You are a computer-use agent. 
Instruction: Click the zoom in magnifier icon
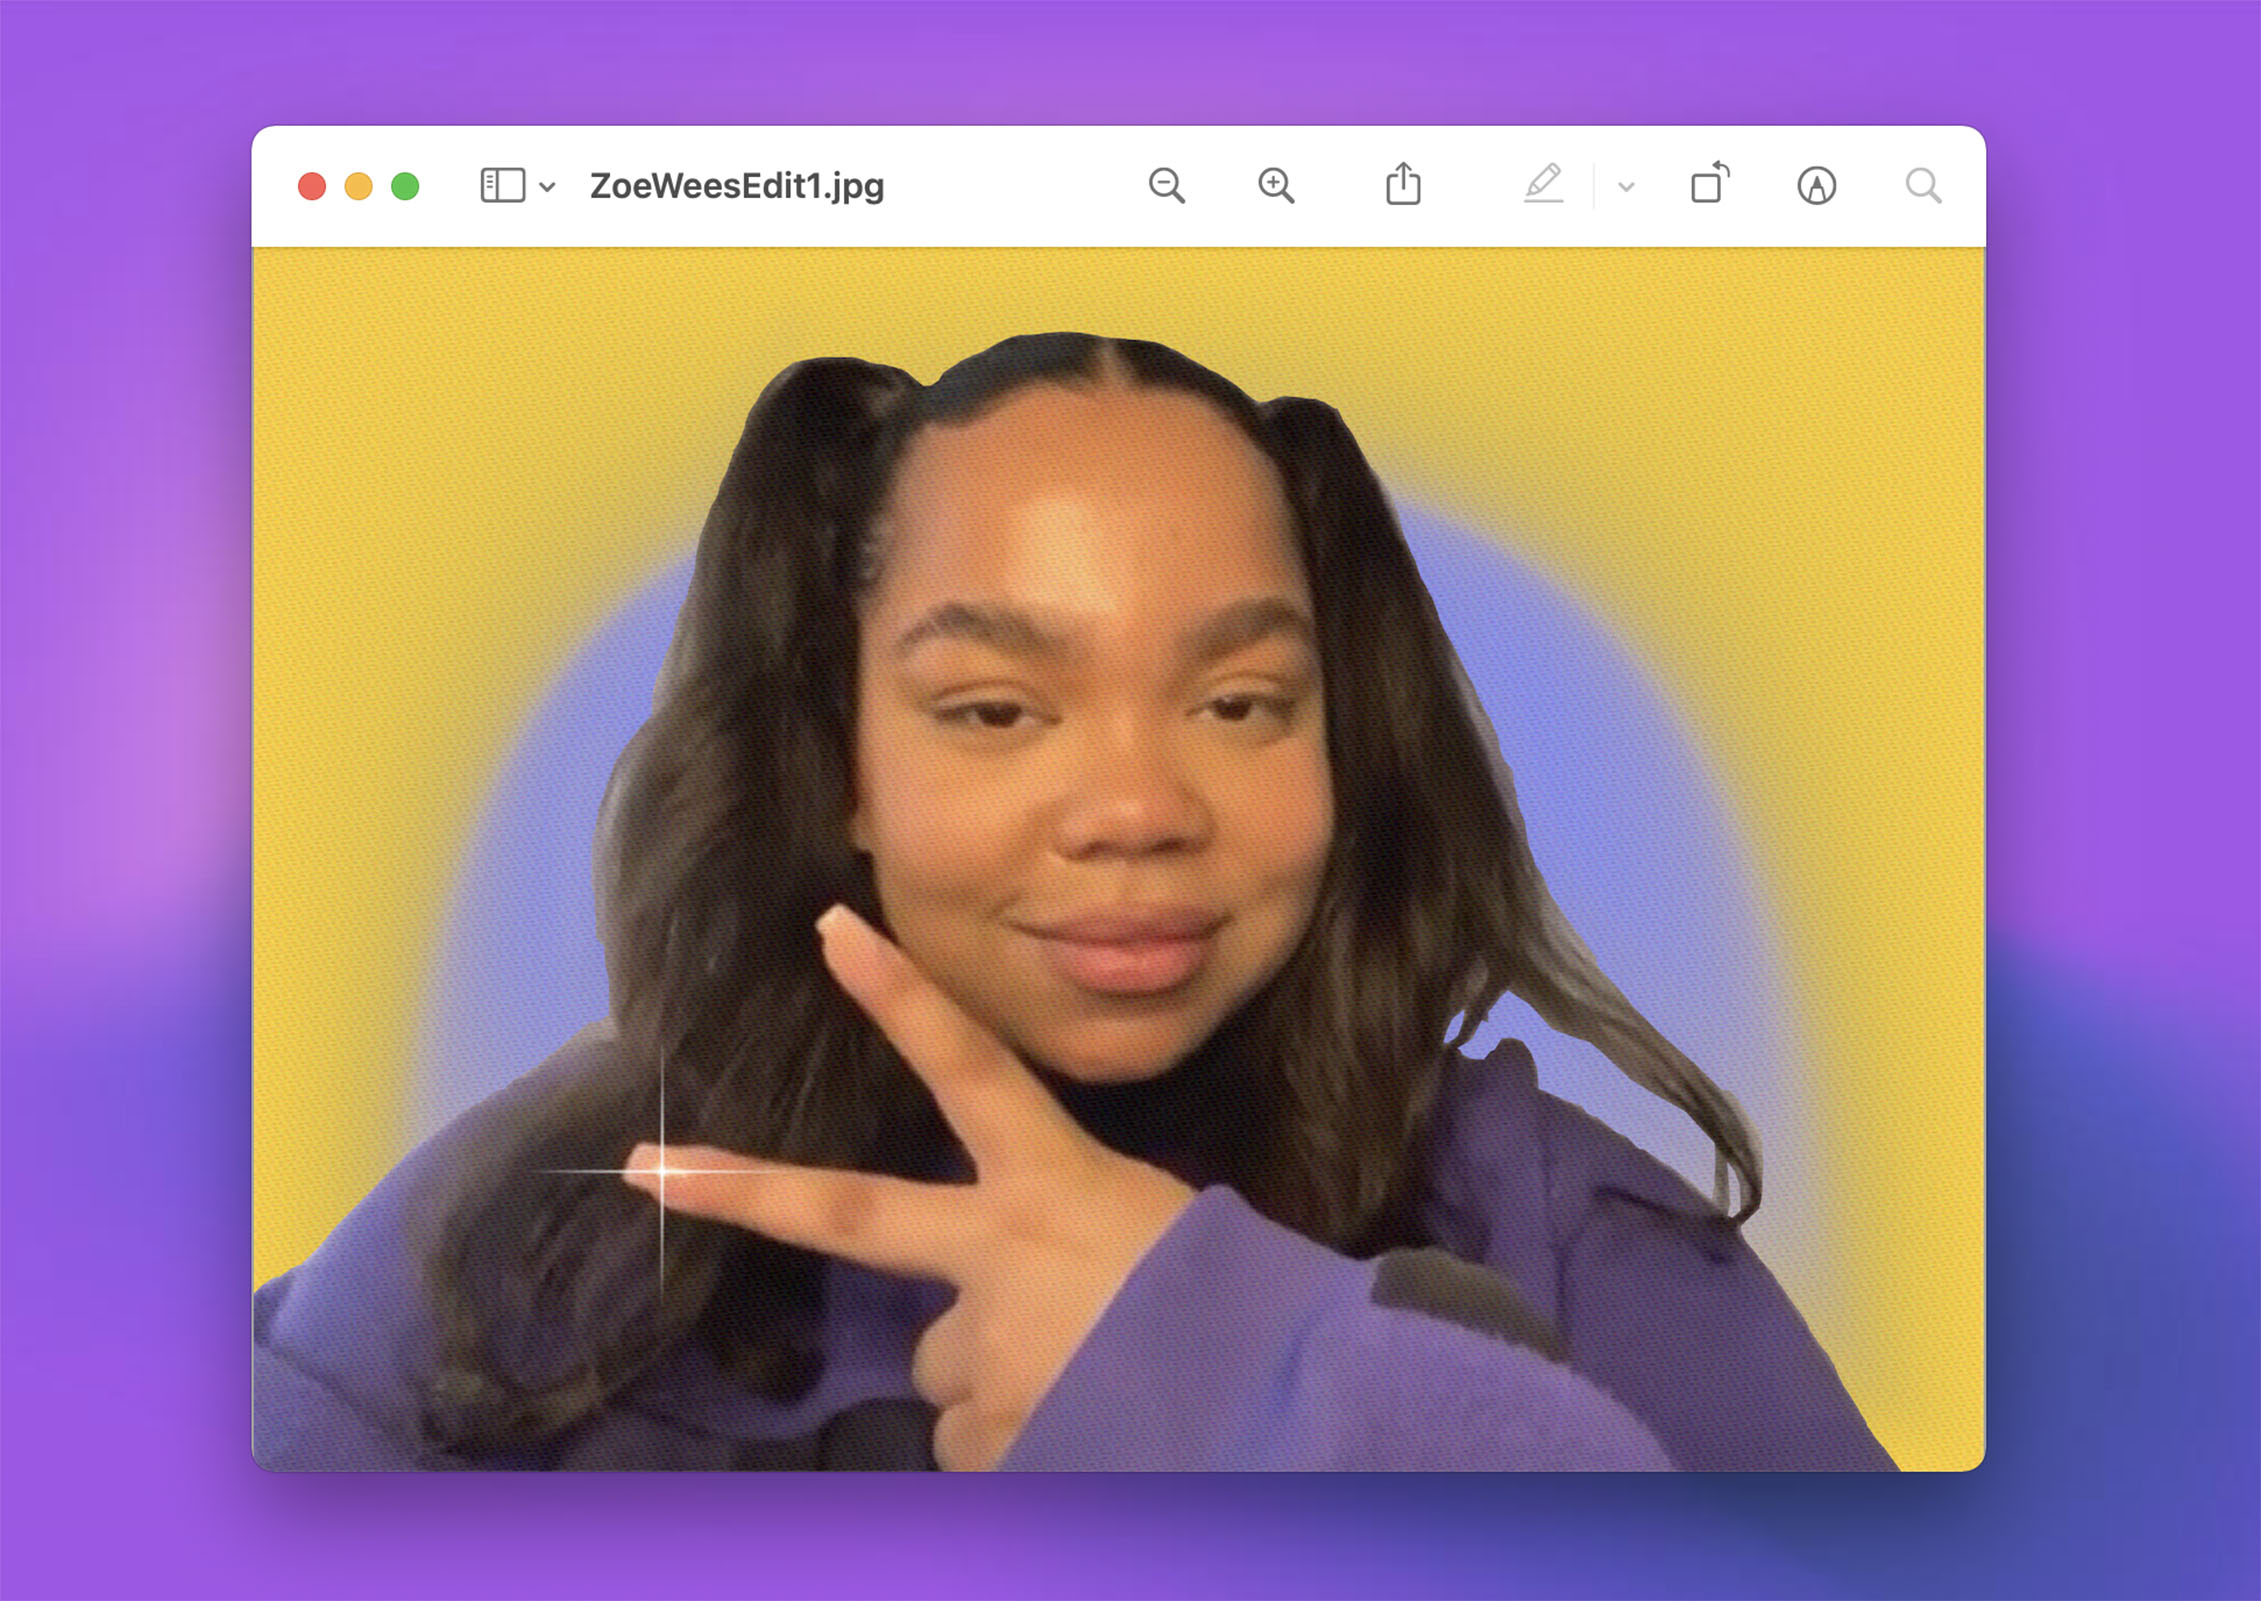pyautogui.click(x=1275, y=186)
